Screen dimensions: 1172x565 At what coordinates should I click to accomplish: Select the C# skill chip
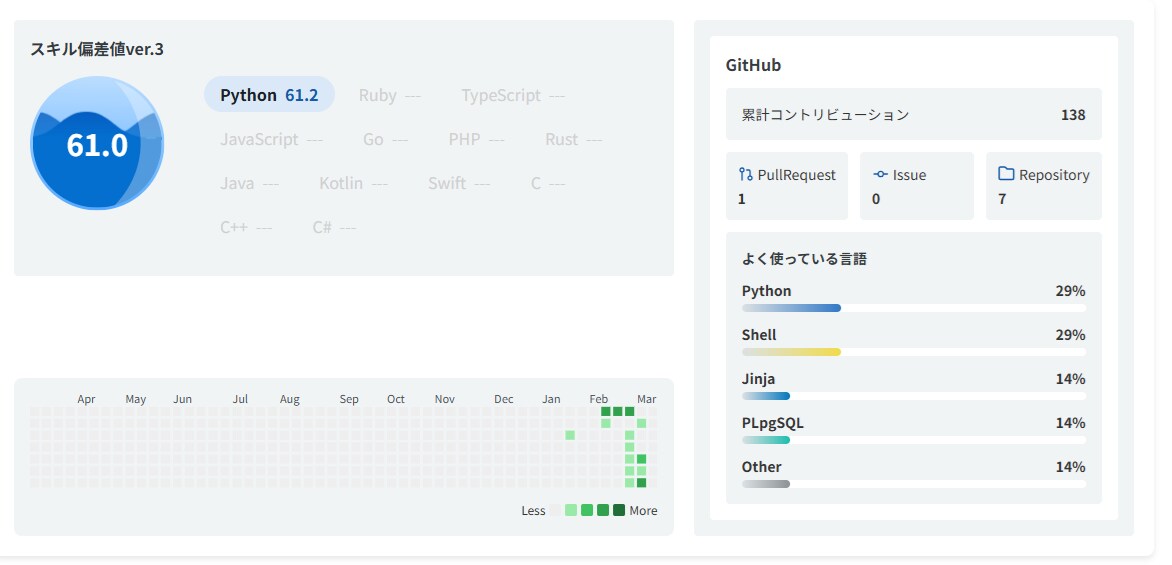click(x=334, y=227)
